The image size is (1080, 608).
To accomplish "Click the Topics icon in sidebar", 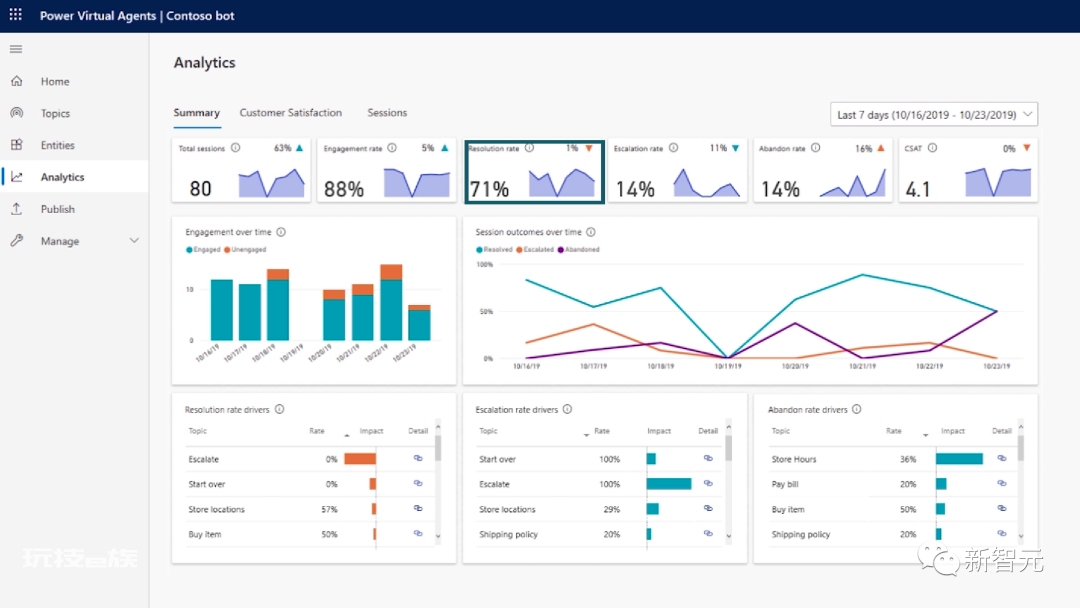I will click(x=17, y=113).
